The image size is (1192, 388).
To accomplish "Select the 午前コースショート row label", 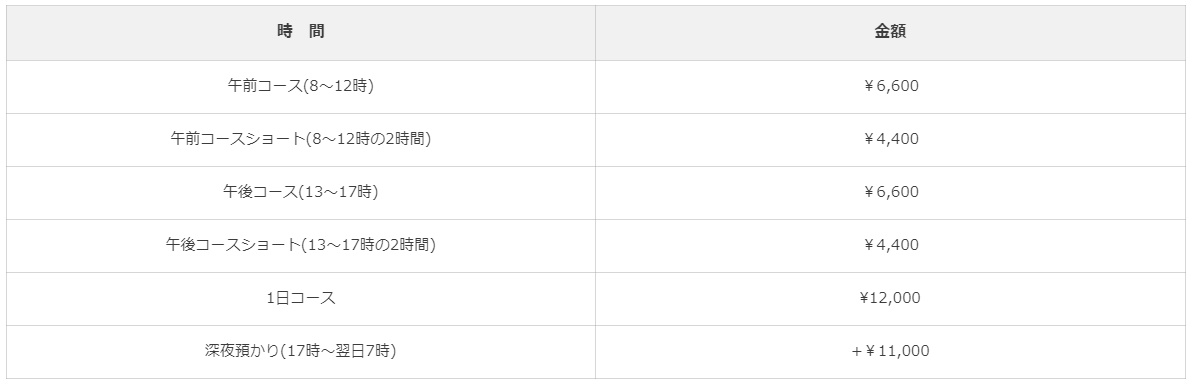I will point(301,140).
